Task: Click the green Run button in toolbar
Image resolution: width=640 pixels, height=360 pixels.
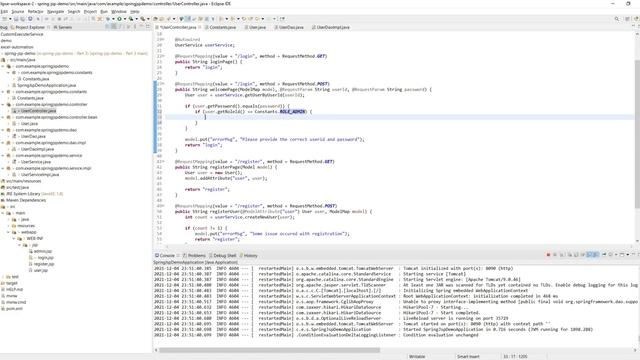Action: pyautogui.click(x=119, y=19)
